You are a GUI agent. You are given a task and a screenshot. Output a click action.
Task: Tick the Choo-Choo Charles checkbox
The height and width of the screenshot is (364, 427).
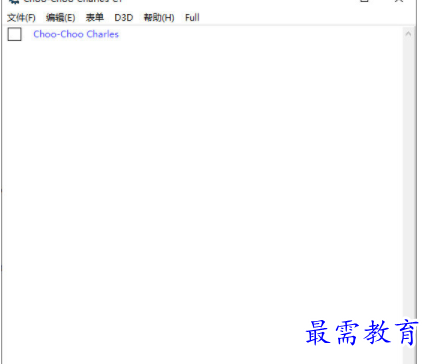coord(15,34)
